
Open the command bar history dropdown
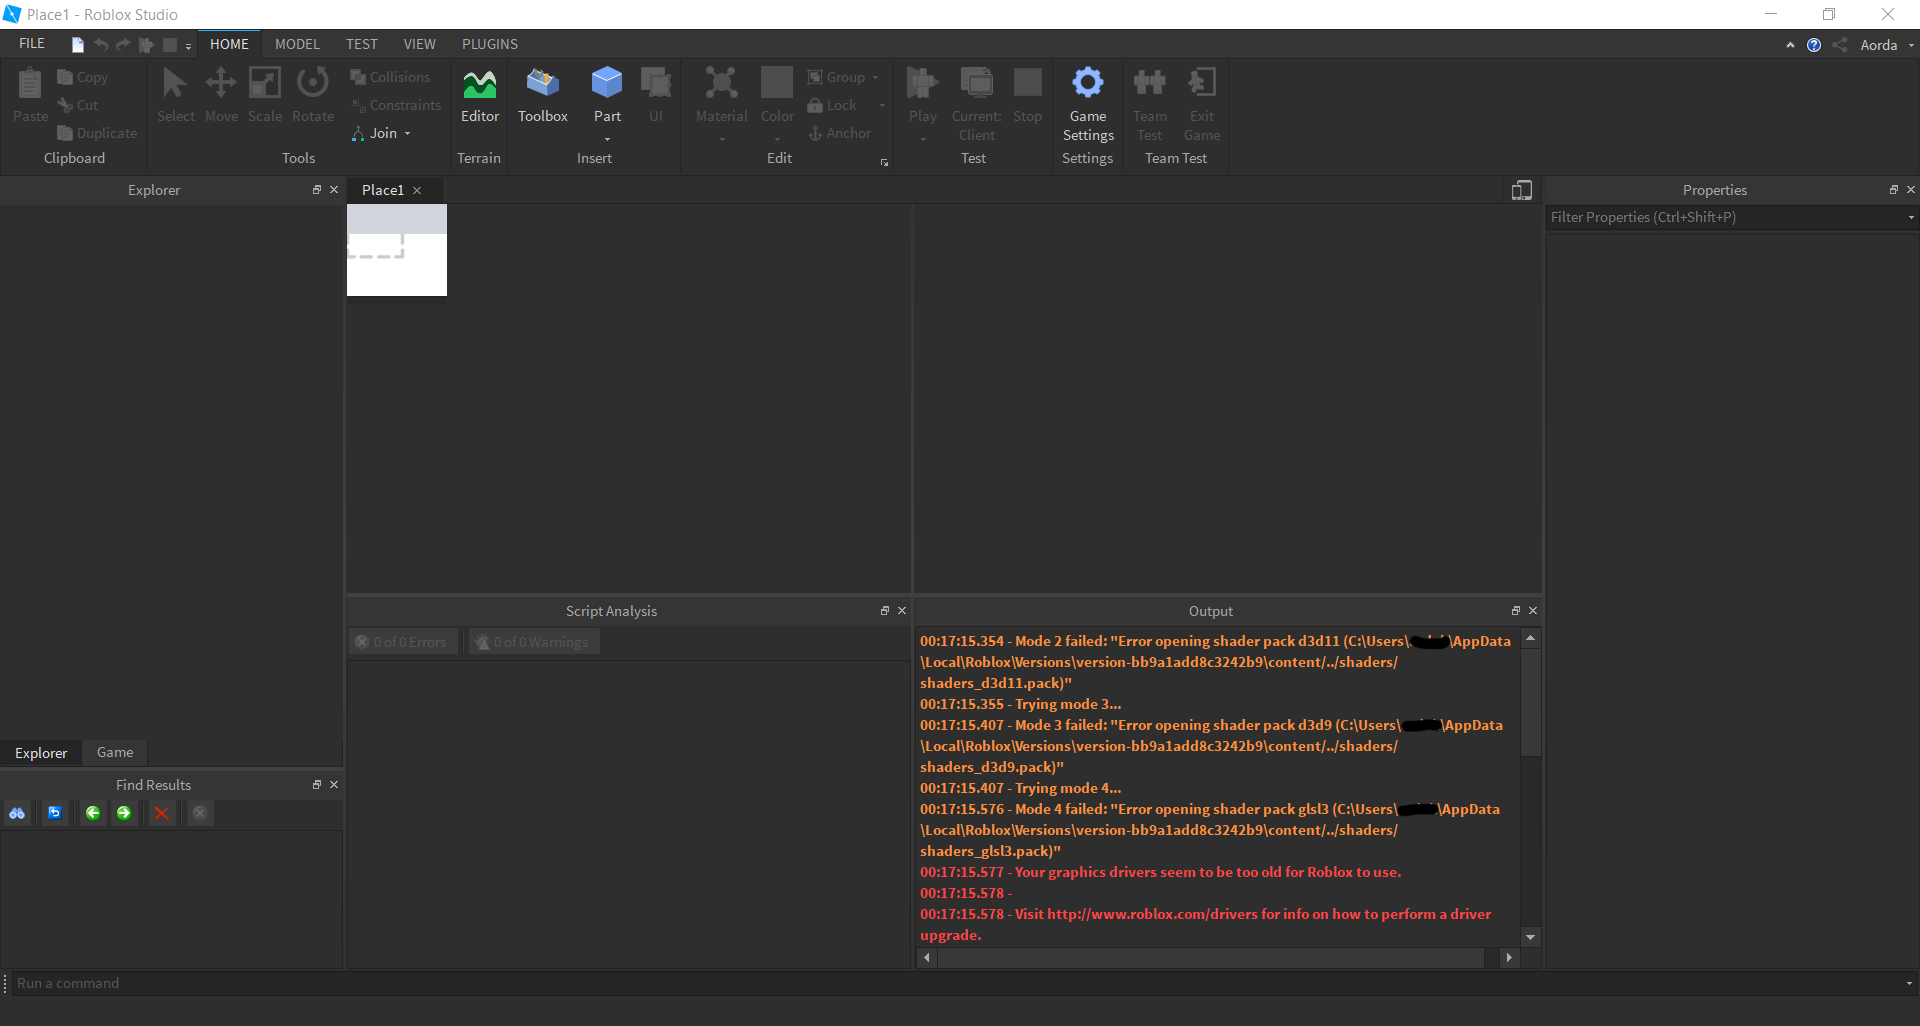point(1908,983)
